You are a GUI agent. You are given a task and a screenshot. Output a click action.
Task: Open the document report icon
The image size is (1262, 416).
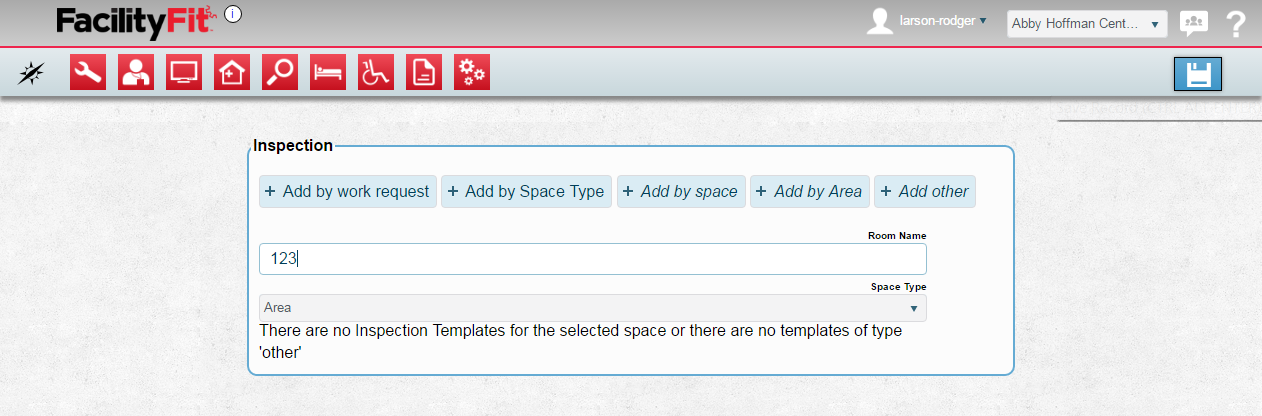pos(424,72)
